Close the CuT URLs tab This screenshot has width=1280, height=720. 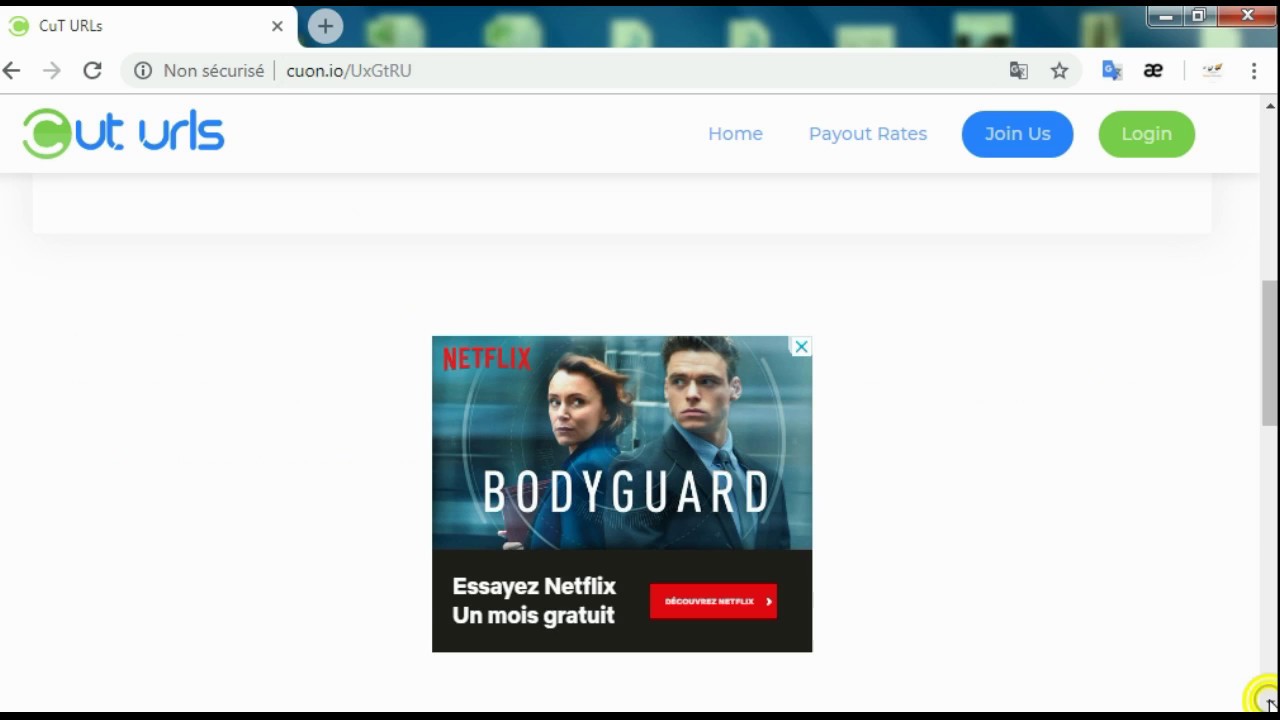pyautogui.click(x=277, y=26)
